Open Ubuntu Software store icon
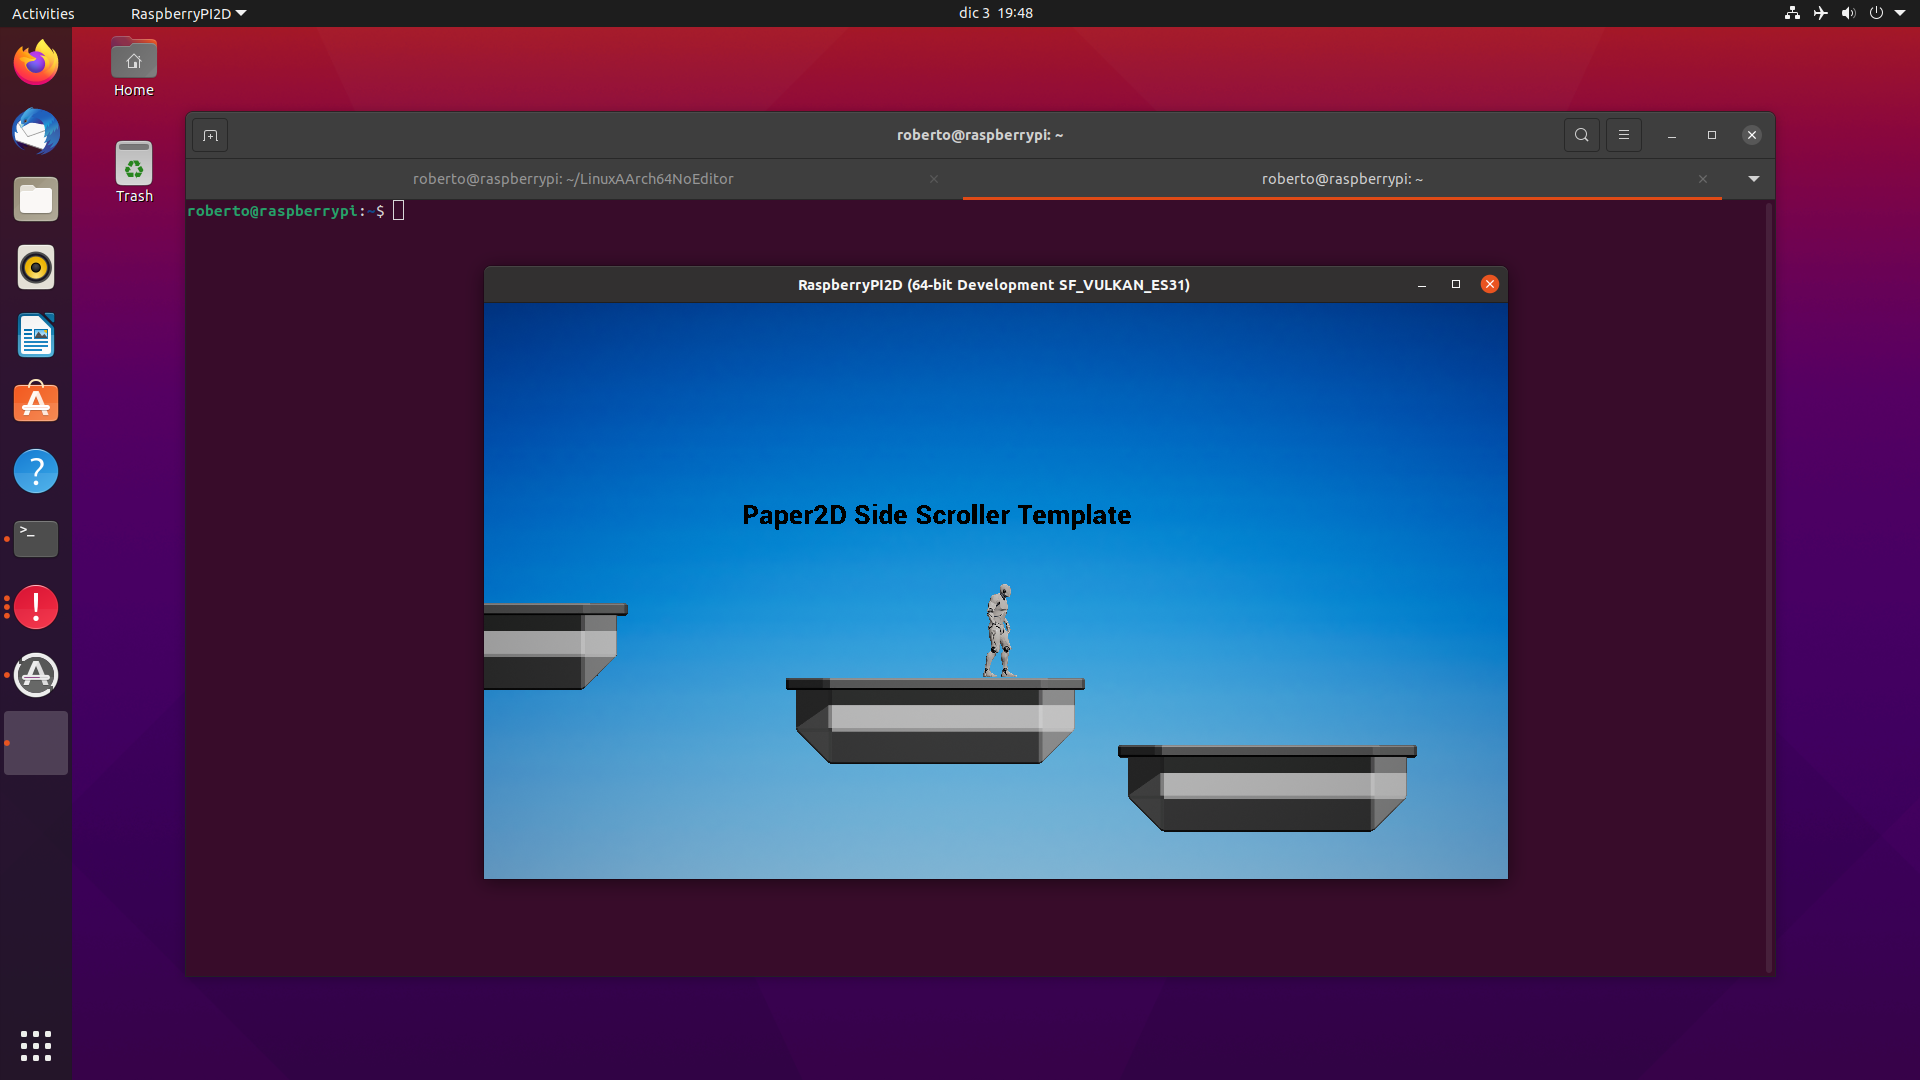 pyautogui.click(x=36, y=403)
